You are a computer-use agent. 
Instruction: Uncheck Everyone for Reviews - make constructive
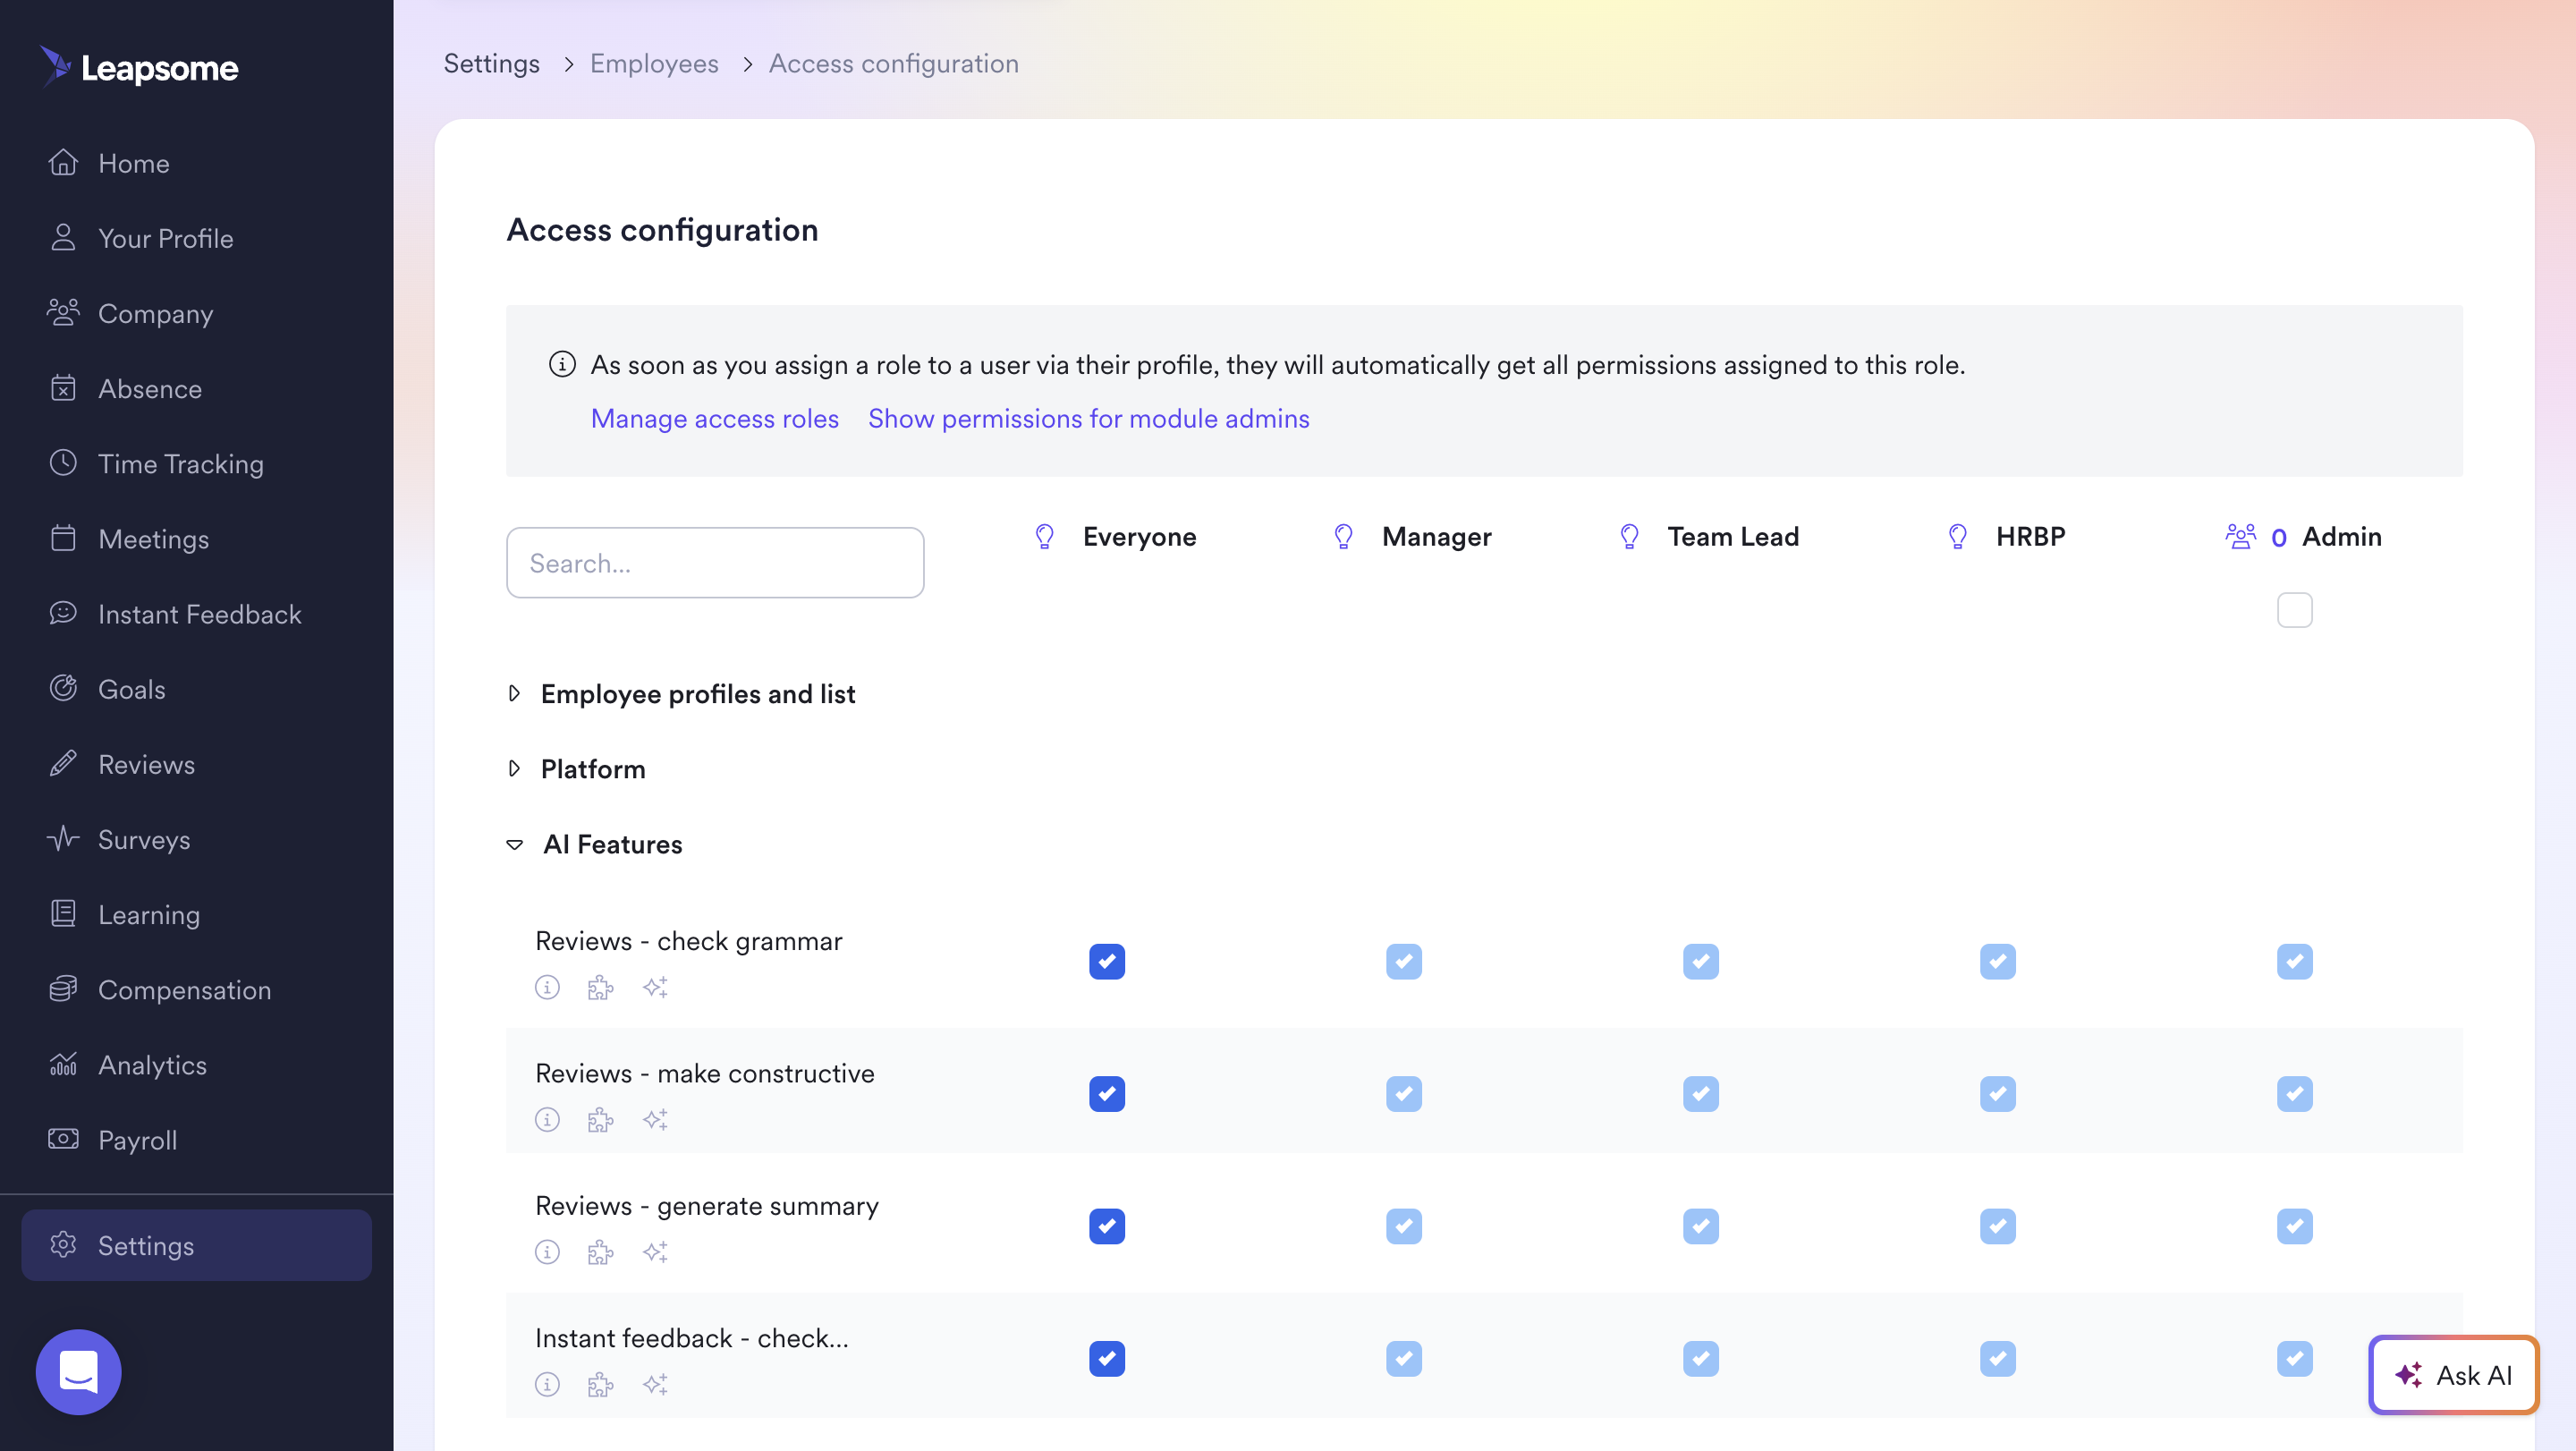click(1107, 1094)
